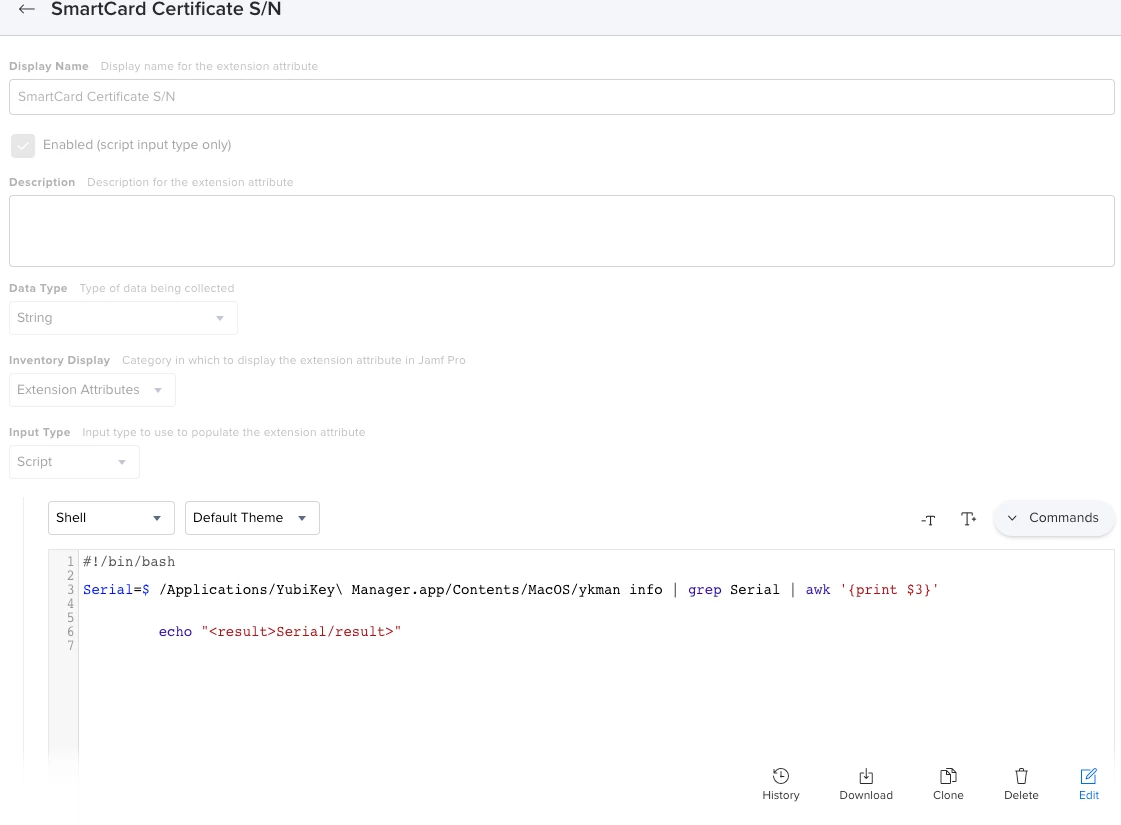Click the Data Type label
This screenshot has width=1121, height=825.
[x=38, y=288]
